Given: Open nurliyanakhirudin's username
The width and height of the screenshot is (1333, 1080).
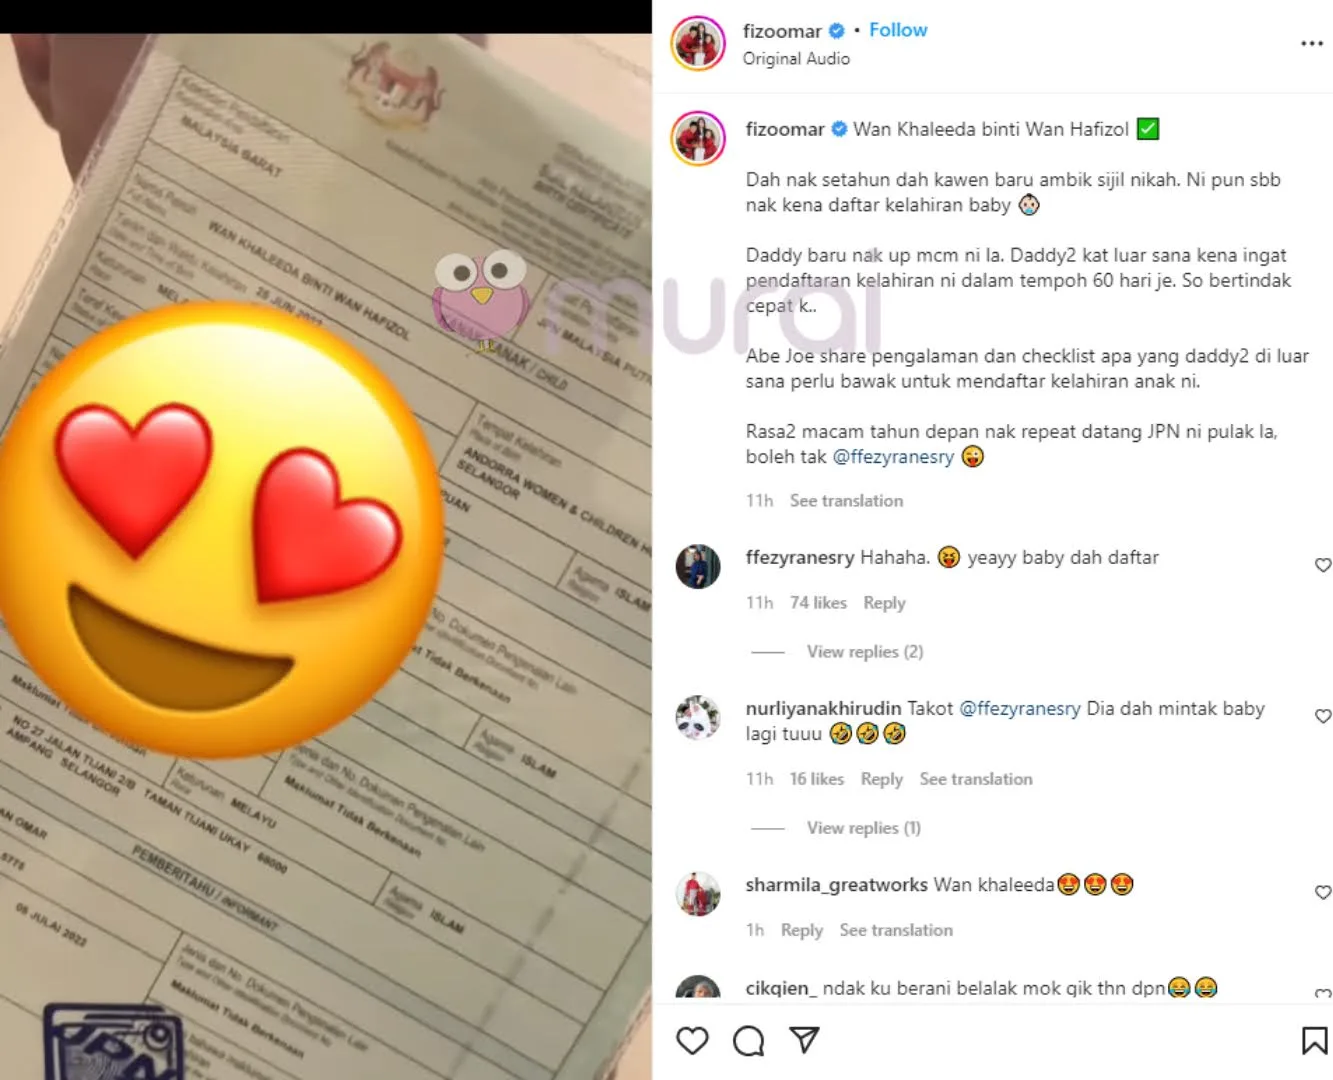Looking at the screenshot, I should click(x=823, y=709).
